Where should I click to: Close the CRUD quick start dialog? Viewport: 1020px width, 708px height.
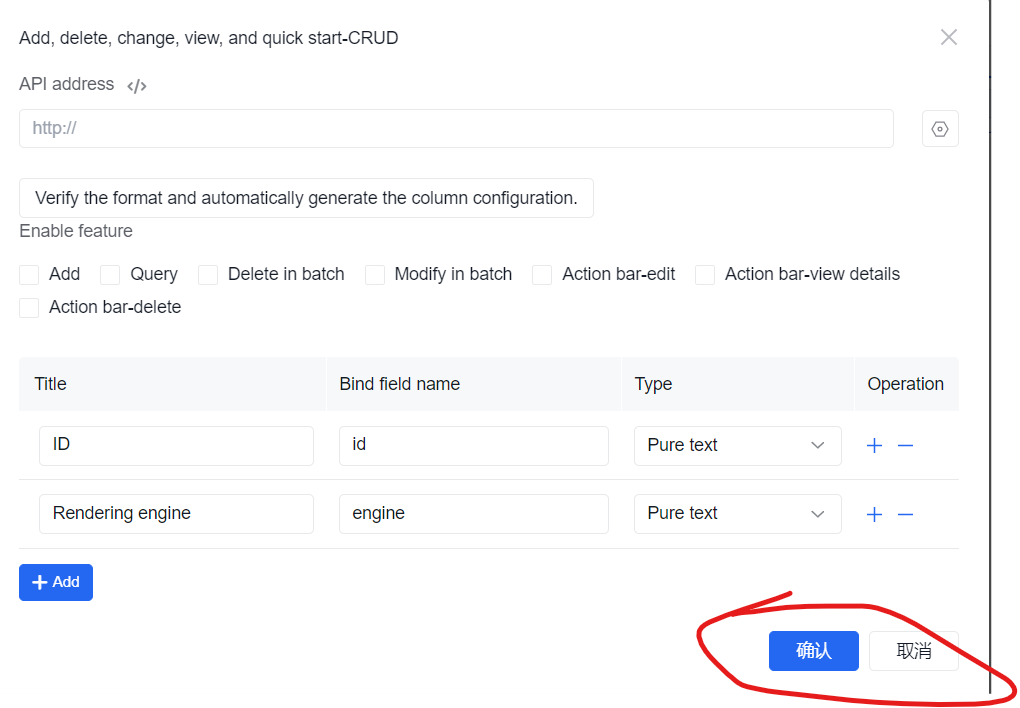click(948, 37)
